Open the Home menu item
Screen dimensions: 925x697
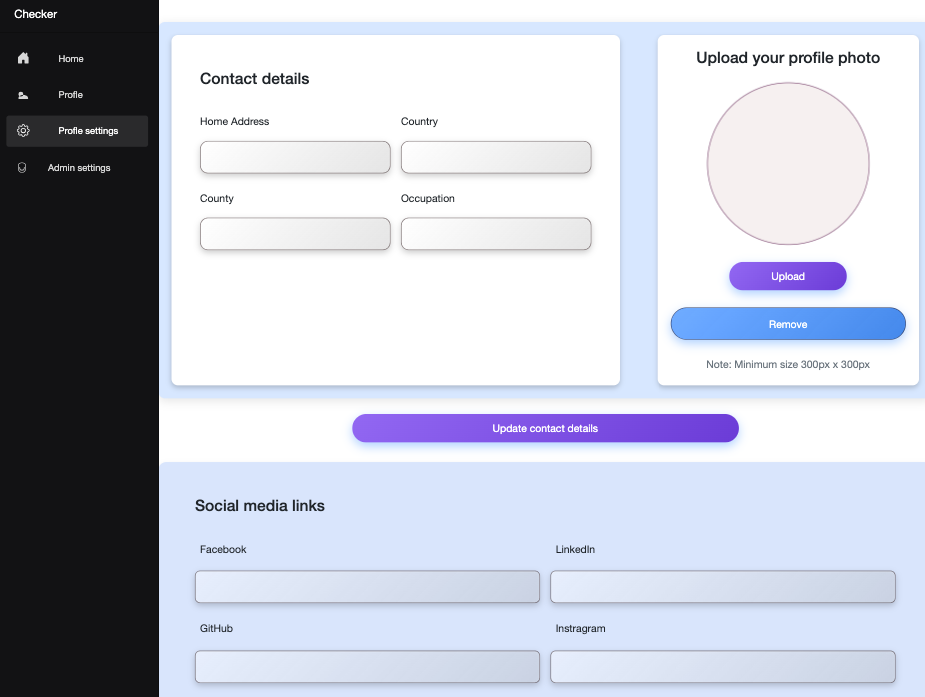click(71, 59)
